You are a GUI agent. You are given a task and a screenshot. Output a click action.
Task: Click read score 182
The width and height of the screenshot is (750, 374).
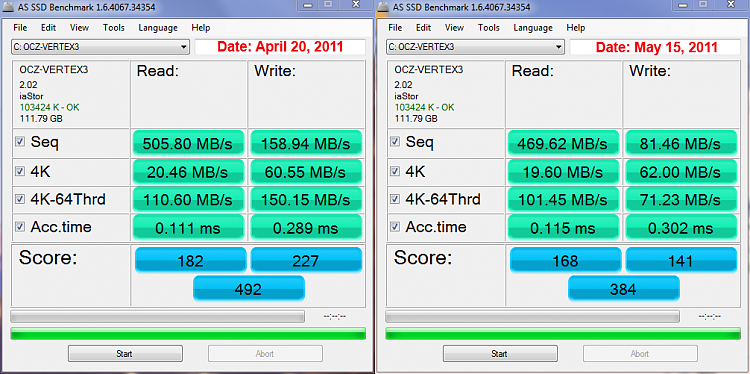click(x=190, y=260)
